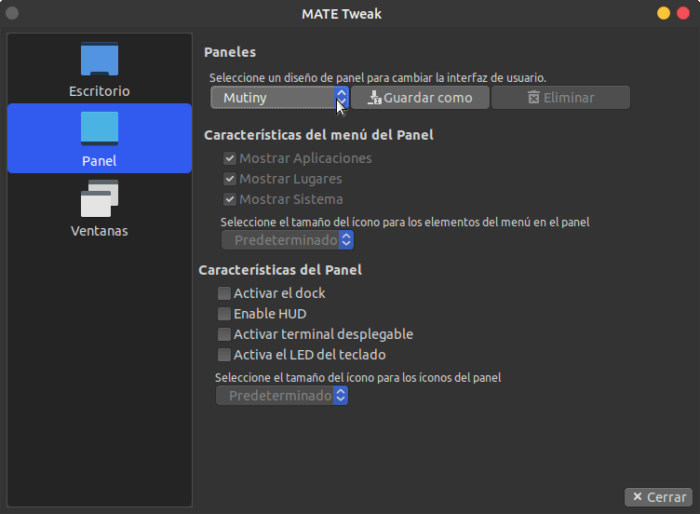
Task: Click the red close window button
Action: click(x=683, y=13)
